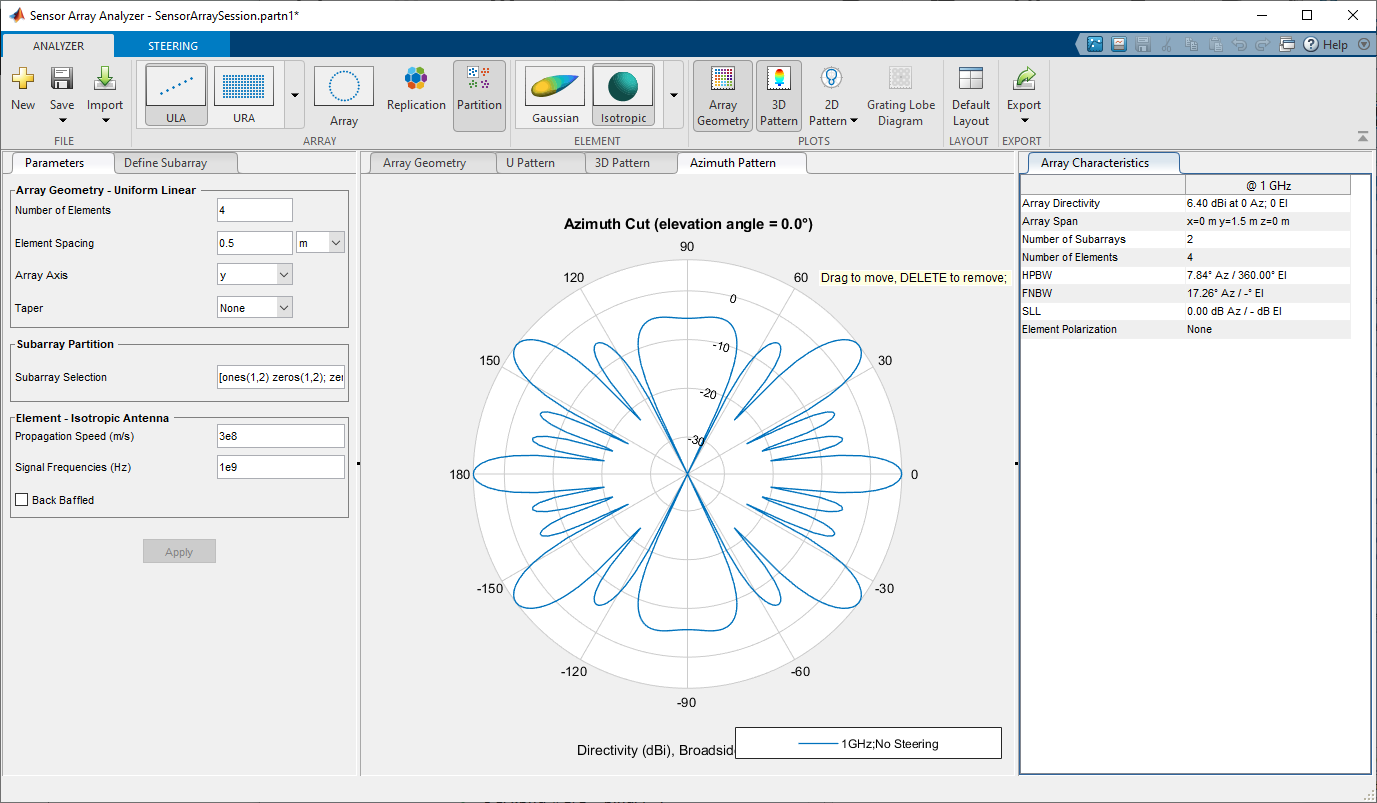Toggle the Array Geometry plot button
The image size is (1377, 803).
coord(722,95)
